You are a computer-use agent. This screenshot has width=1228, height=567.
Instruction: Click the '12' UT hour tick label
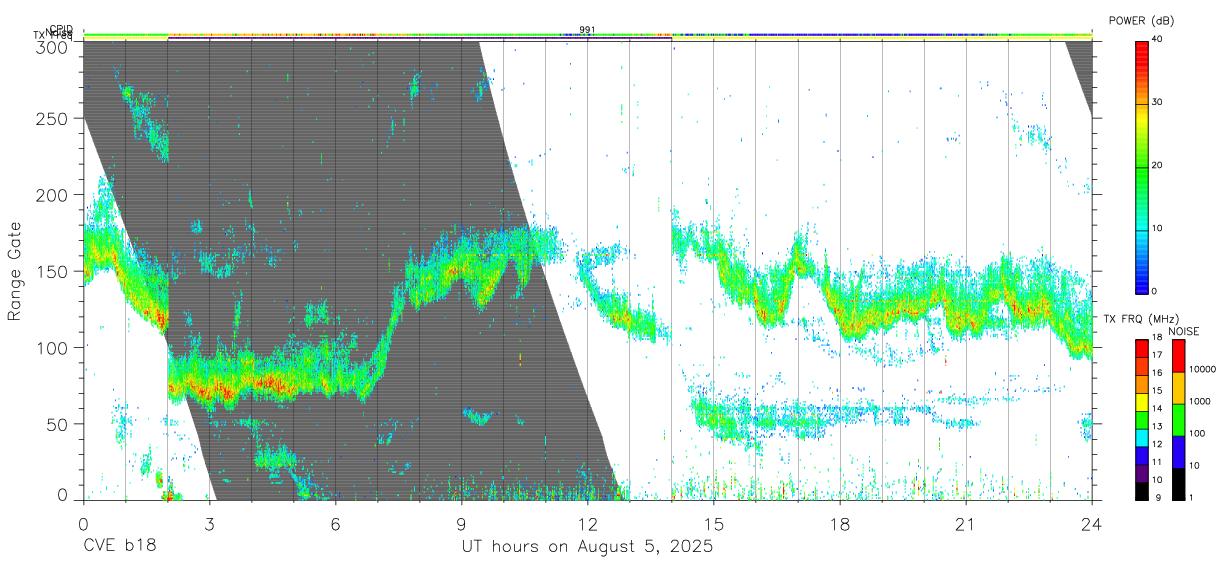[587, 523]
